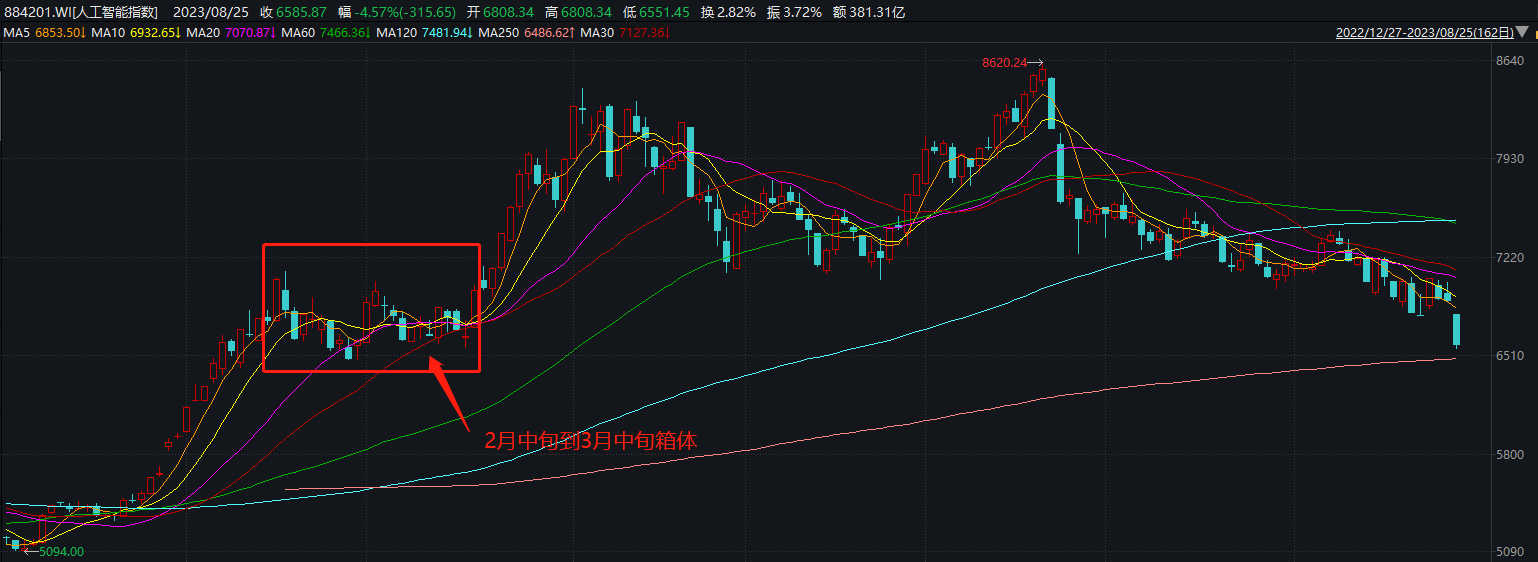Select the MA10 indicator value 6932.65
This screenshot has width=1538, height=562.
coord(155,33)
